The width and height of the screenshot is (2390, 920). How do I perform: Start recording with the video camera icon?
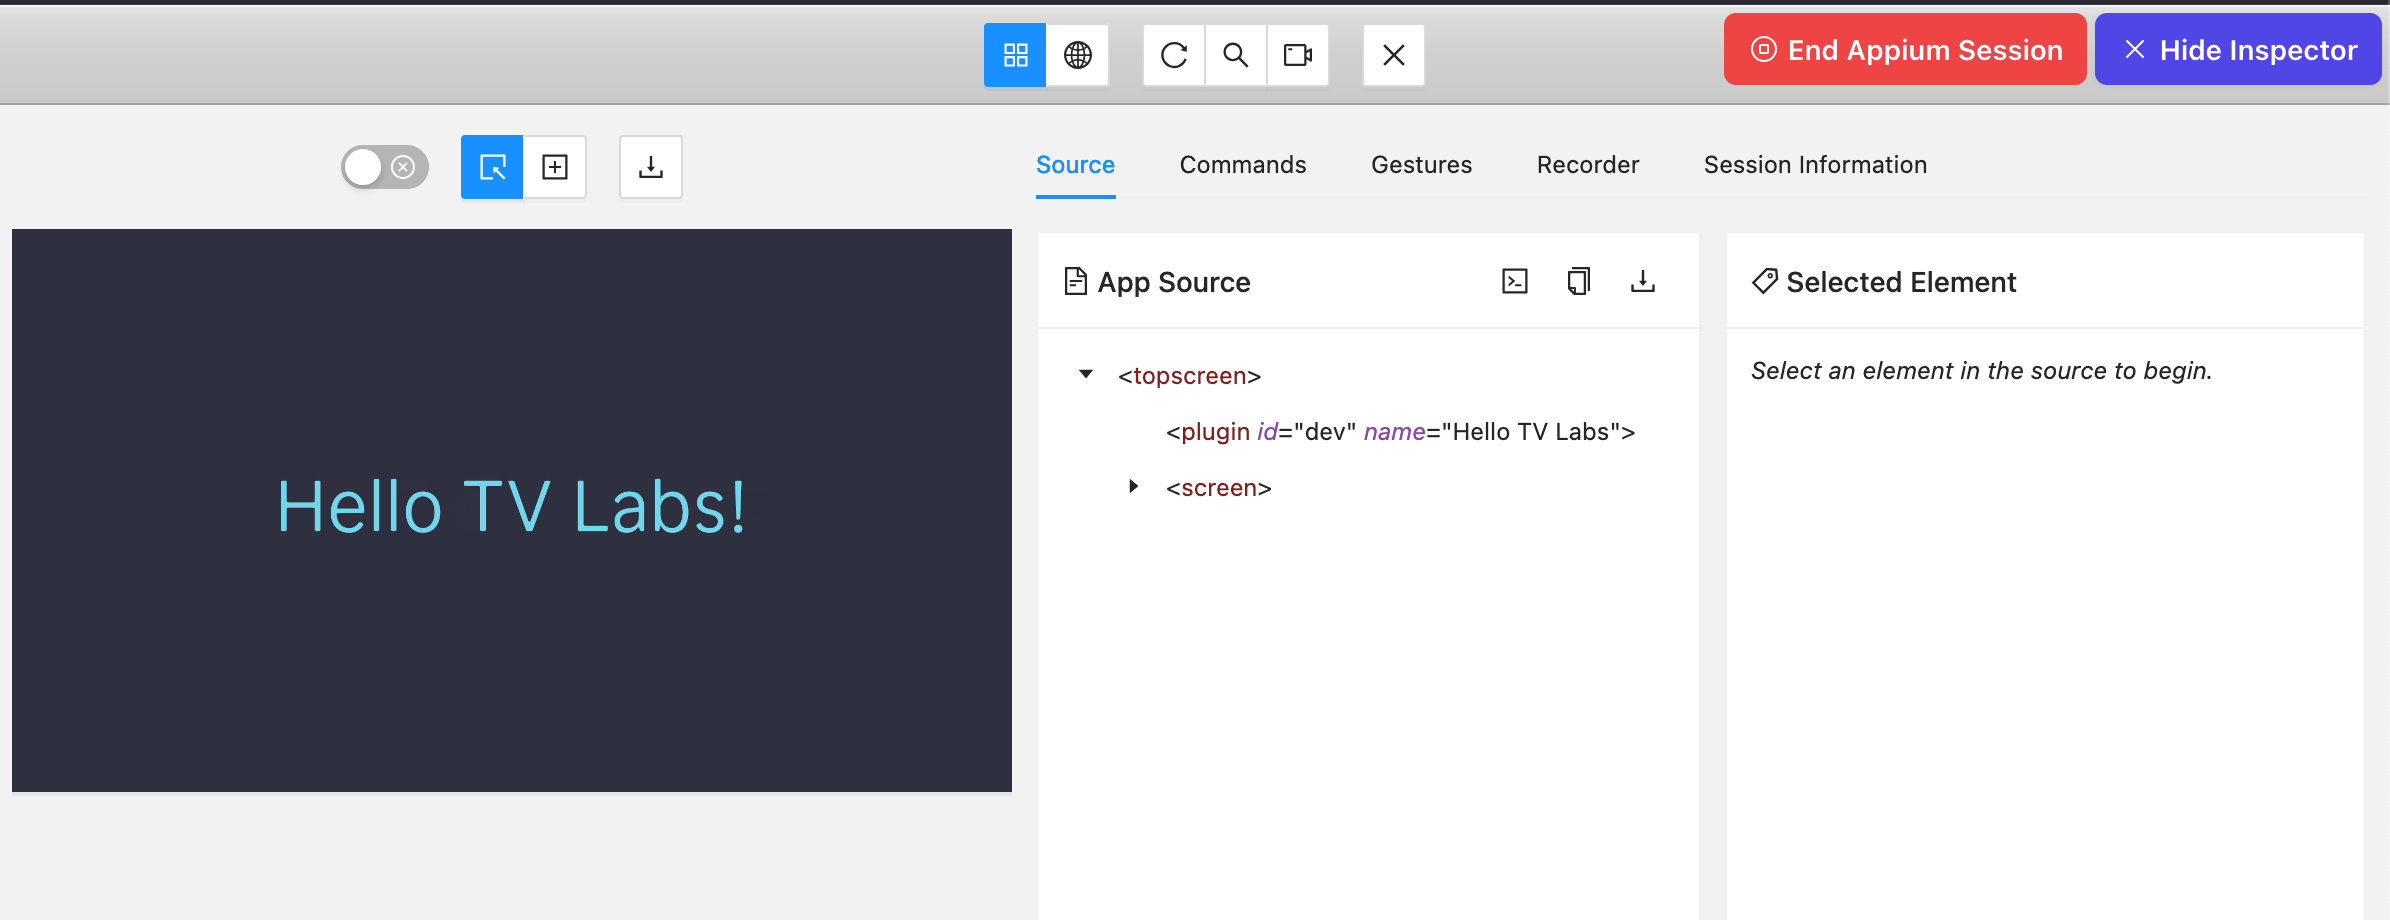(x=1298, y=55)
